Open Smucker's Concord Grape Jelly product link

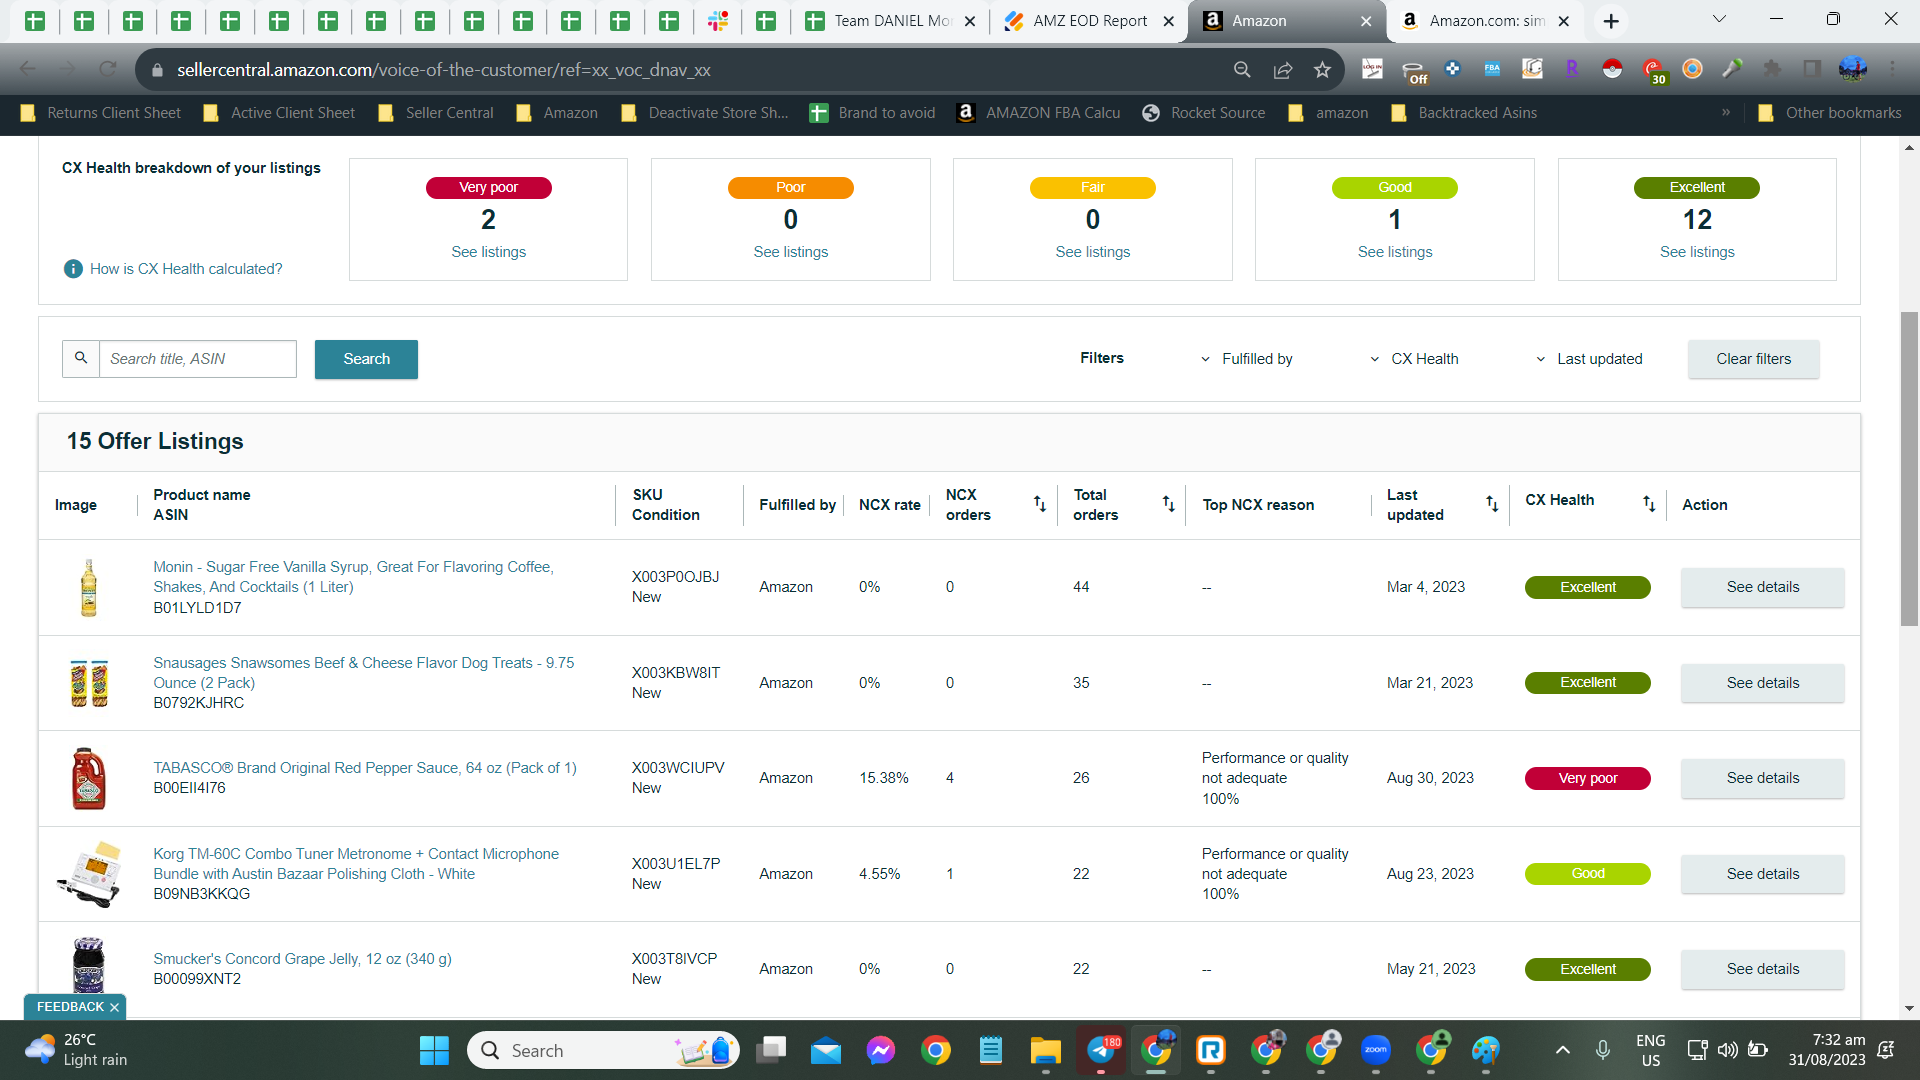click(302, 959)
